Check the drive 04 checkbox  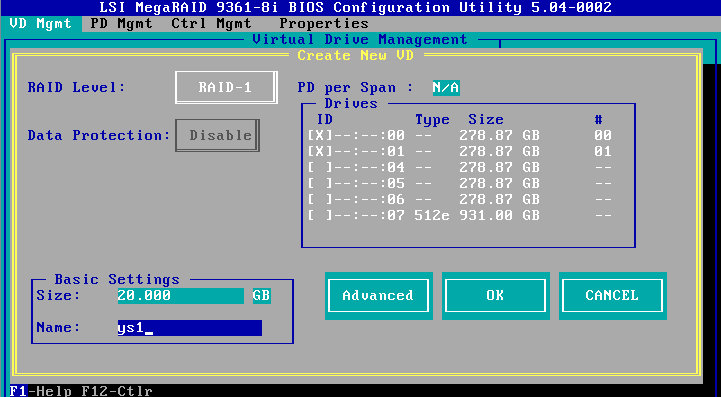pos(320,167)
